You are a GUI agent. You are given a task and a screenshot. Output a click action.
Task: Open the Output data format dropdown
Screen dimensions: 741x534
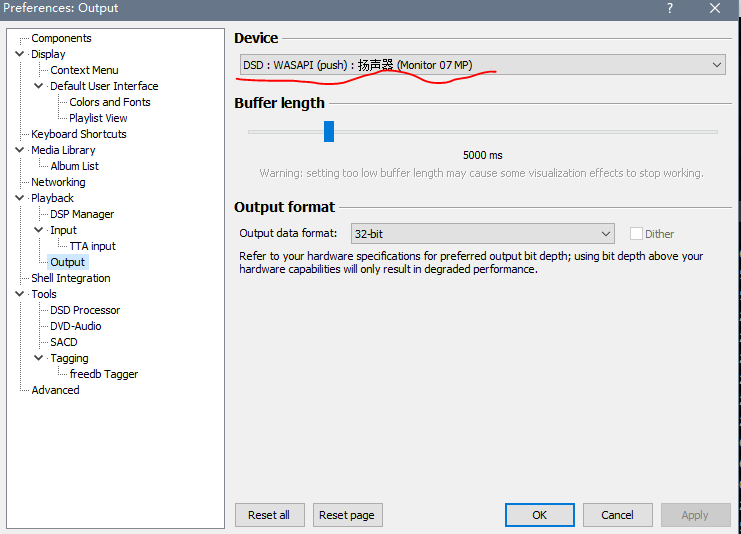pos(482,234)
